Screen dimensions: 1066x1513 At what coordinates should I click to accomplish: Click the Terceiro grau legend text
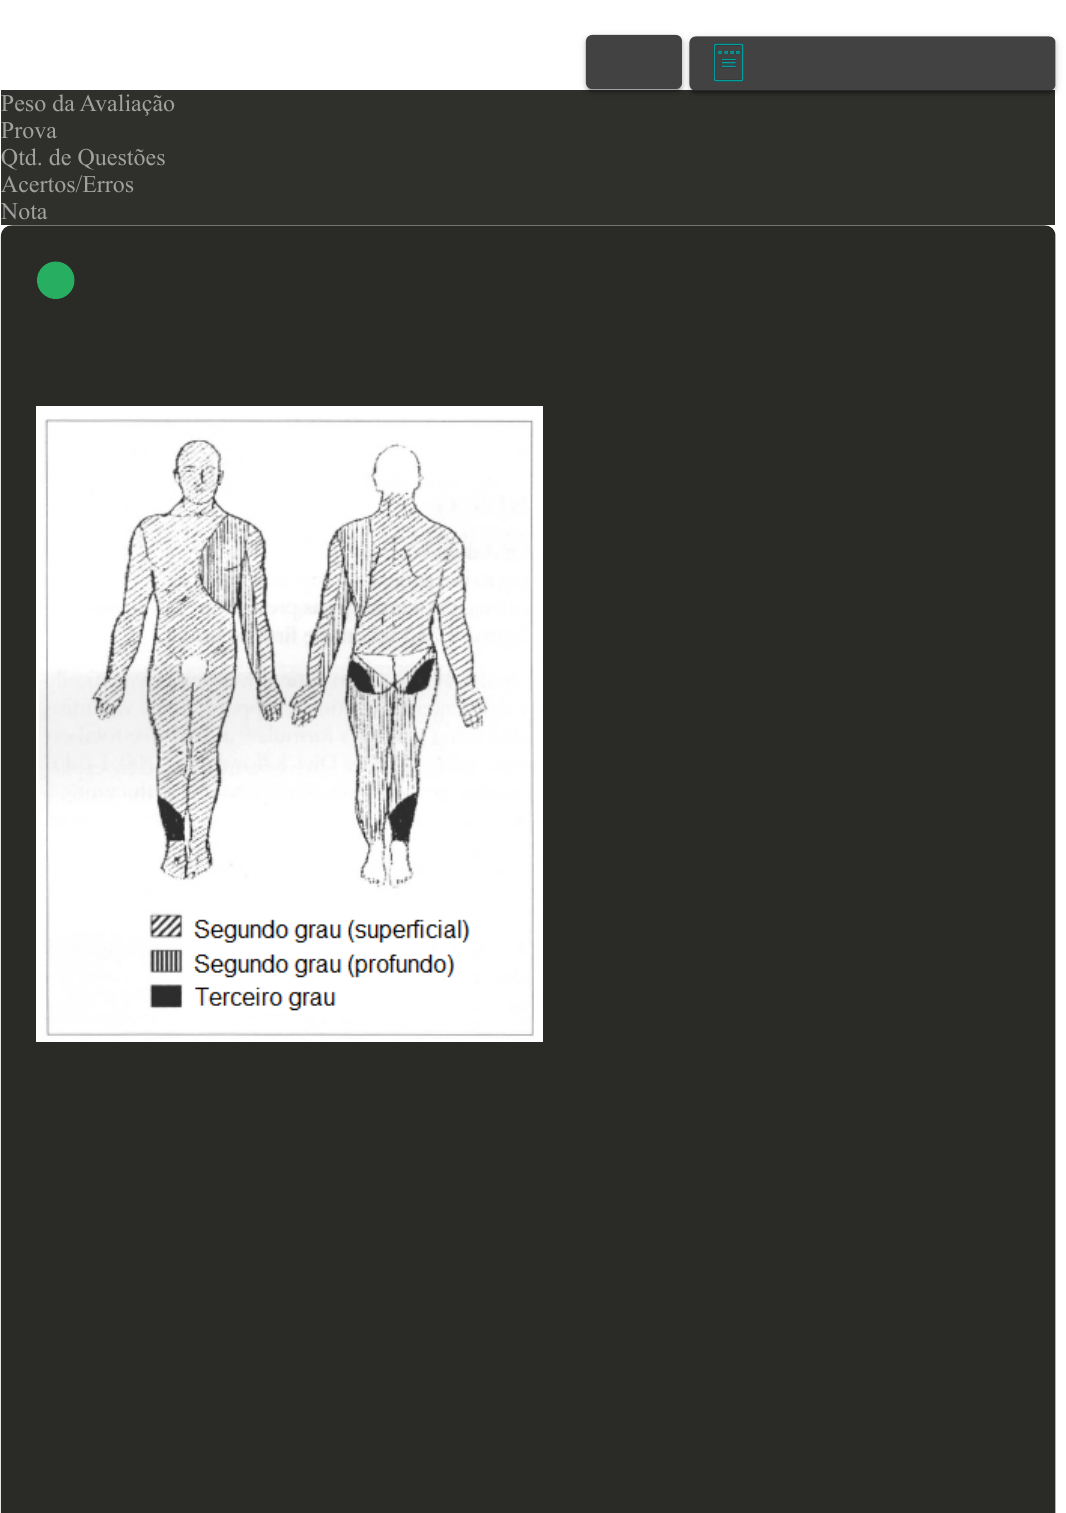tap(265, 997)
